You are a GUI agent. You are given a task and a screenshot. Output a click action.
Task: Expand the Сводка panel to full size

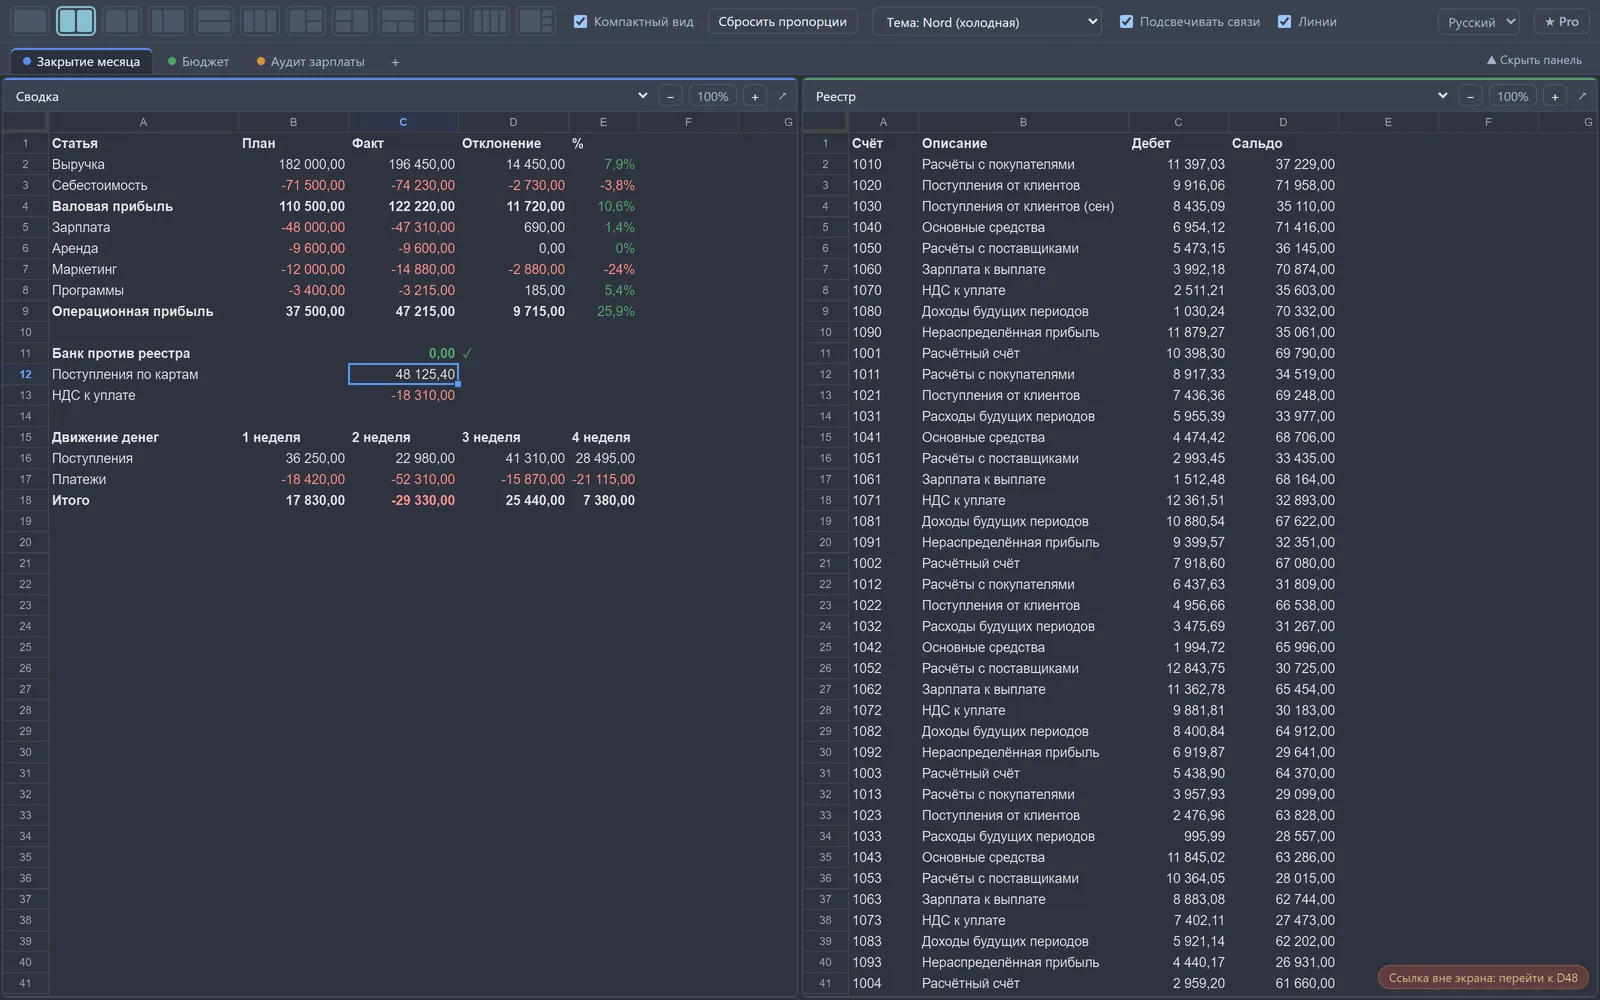click(x=782, y=96)
